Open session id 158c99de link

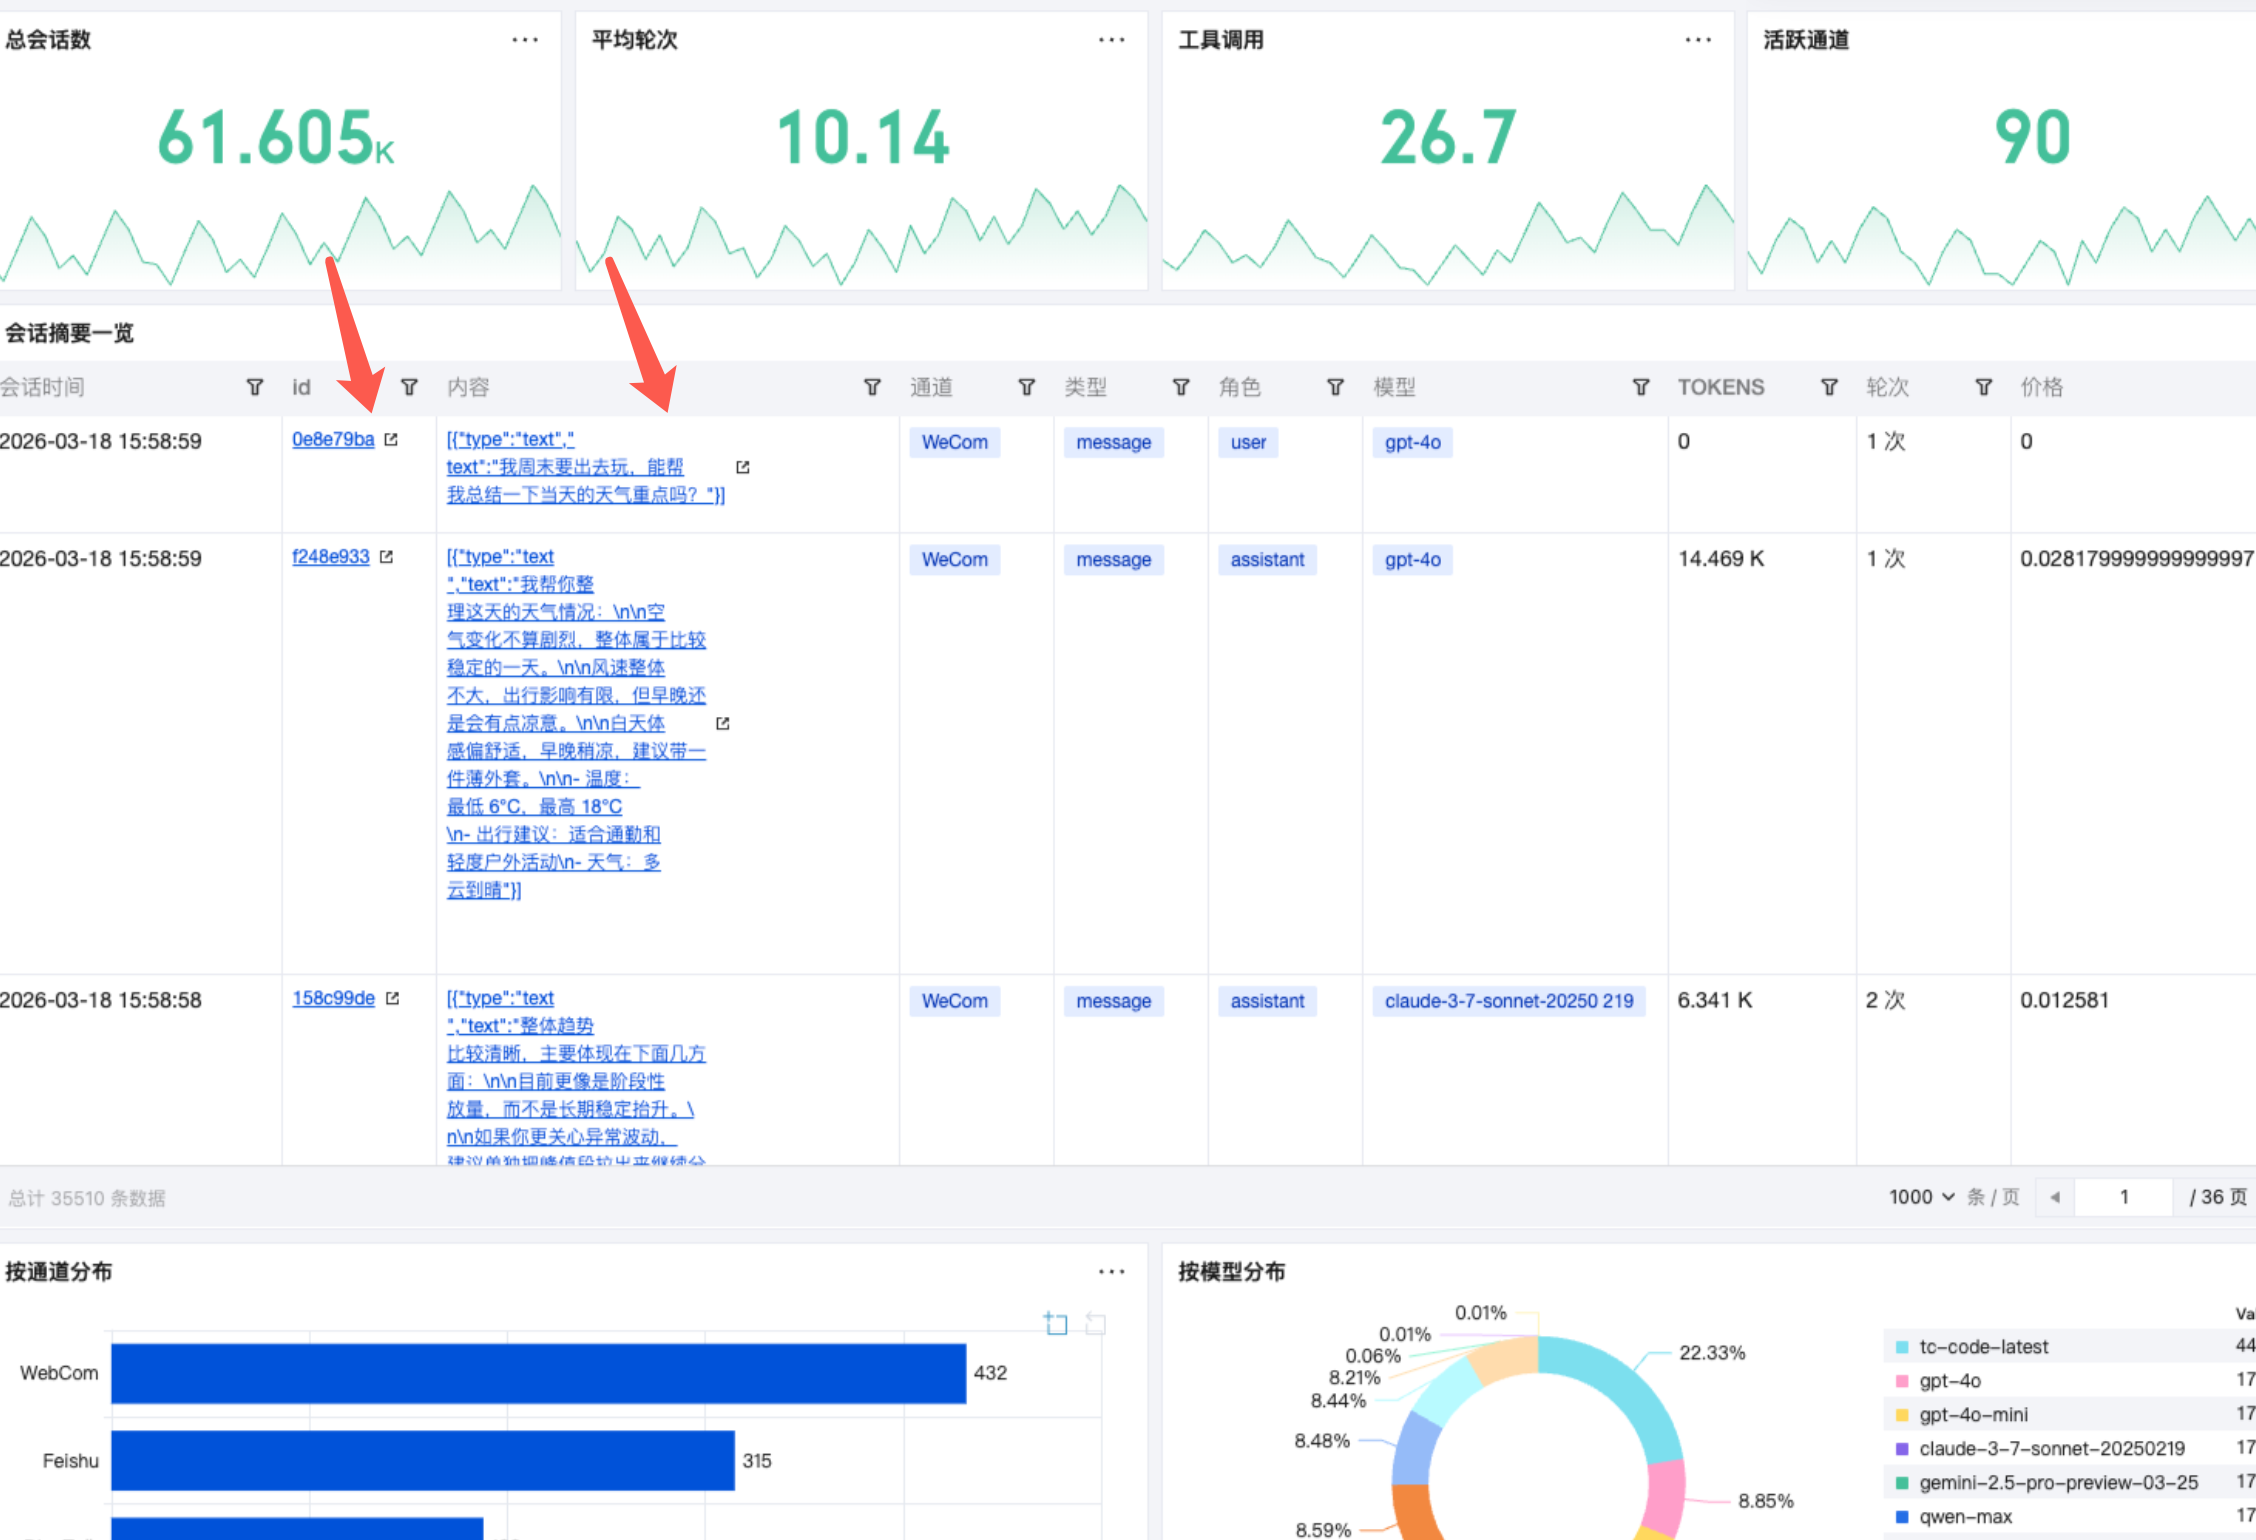[x=333, y=998]
